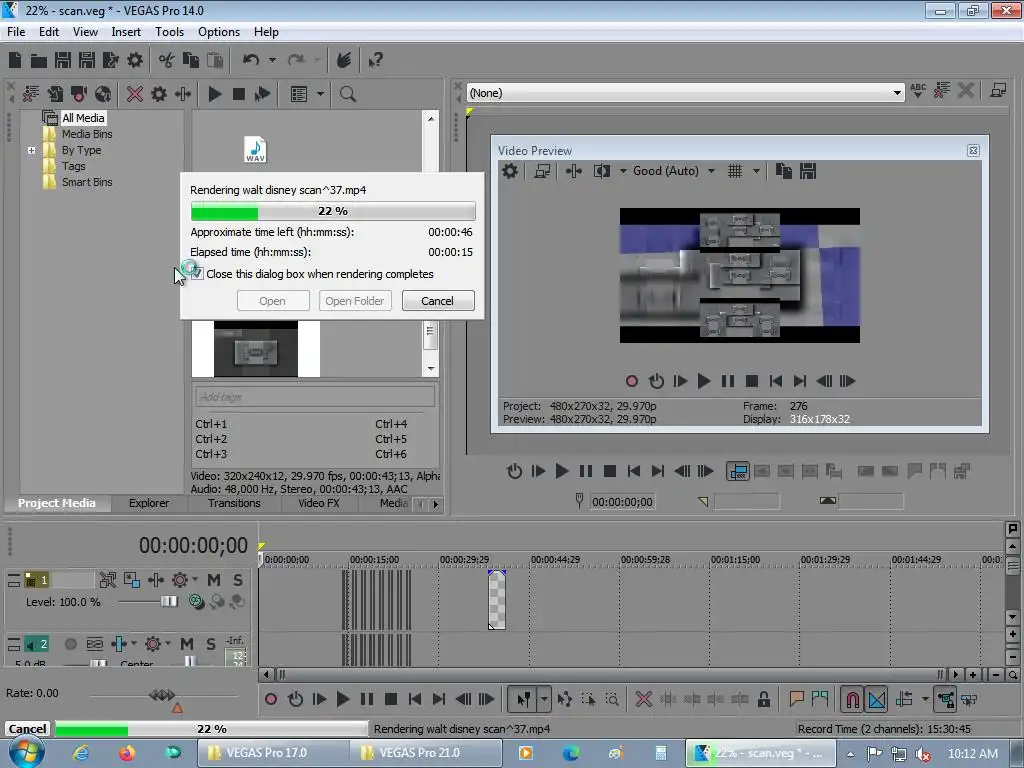Click Copy Snapshot to clipboard icon
The height and width of the screenshot is (768, 1024).
784,171
